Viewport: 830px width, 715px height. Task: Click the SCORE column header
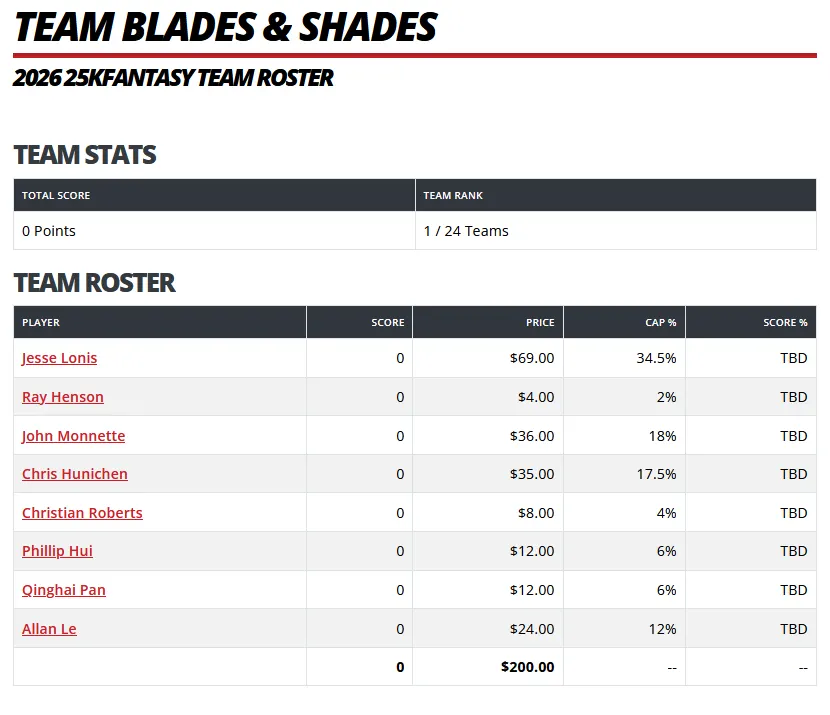359,322
